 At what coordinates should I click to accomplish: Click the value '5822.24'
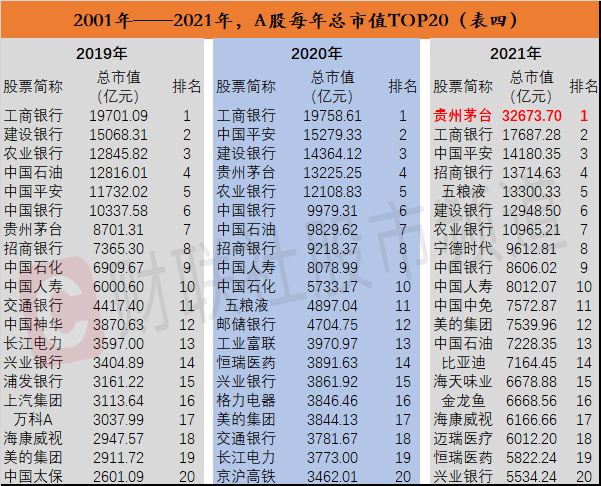(532, 457)
